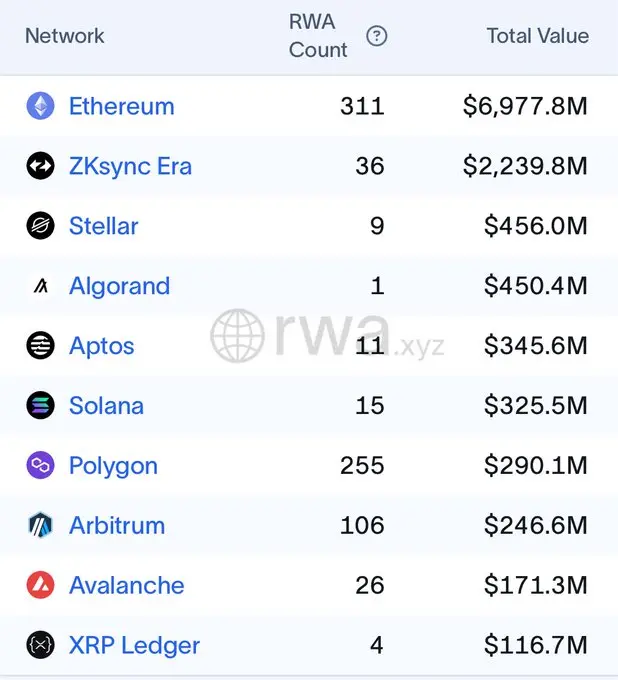
Task: Click the Aptos logo icon
Action: [x=40, y=346]
